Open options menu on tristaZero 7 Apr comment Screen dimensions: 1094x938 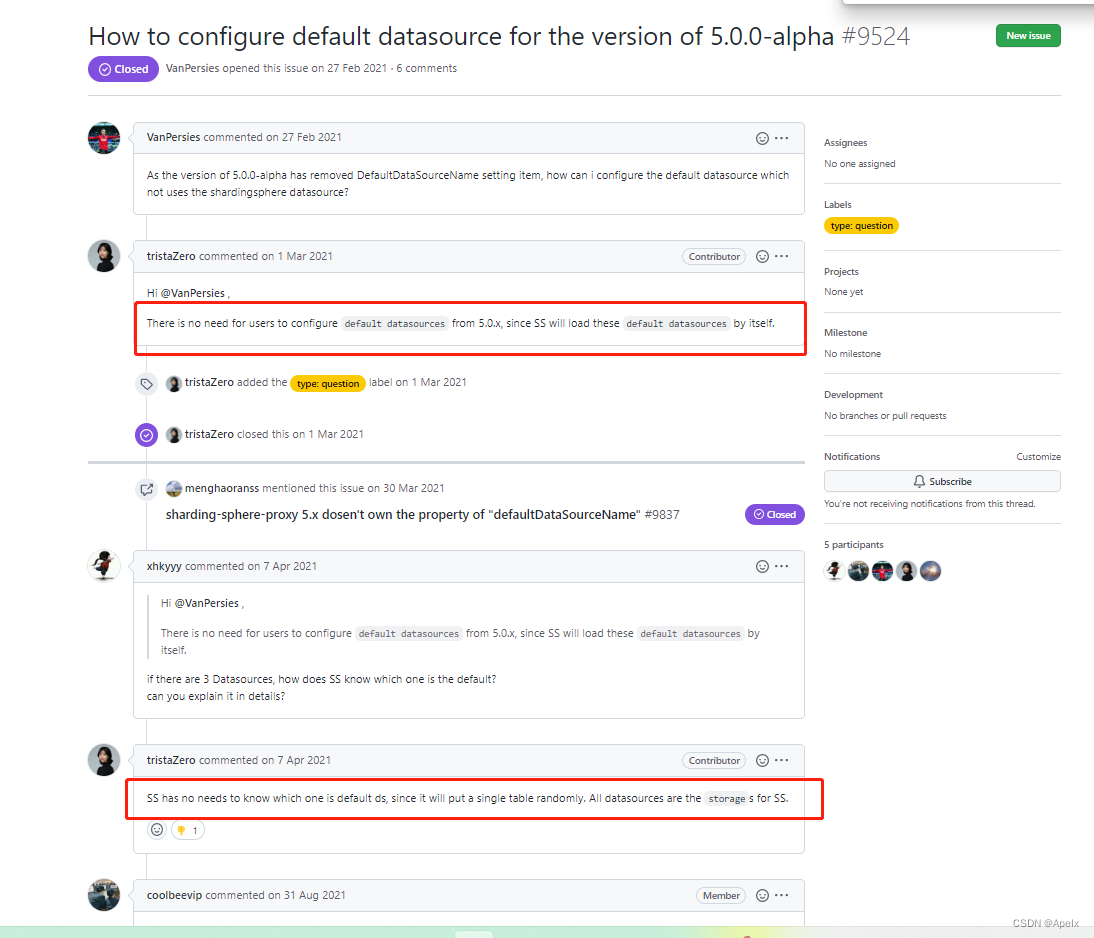tap(781, 761)
